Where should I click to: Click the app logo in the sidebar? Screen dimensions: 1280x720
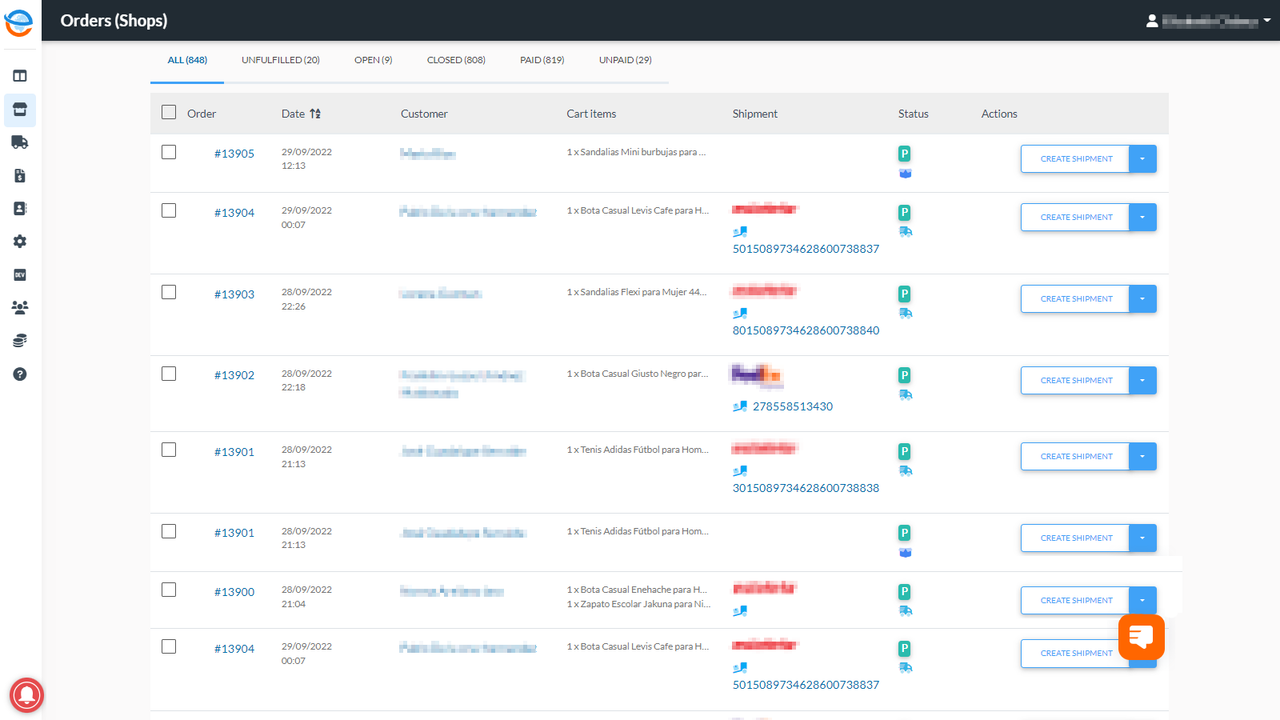[x=19, y=21]
